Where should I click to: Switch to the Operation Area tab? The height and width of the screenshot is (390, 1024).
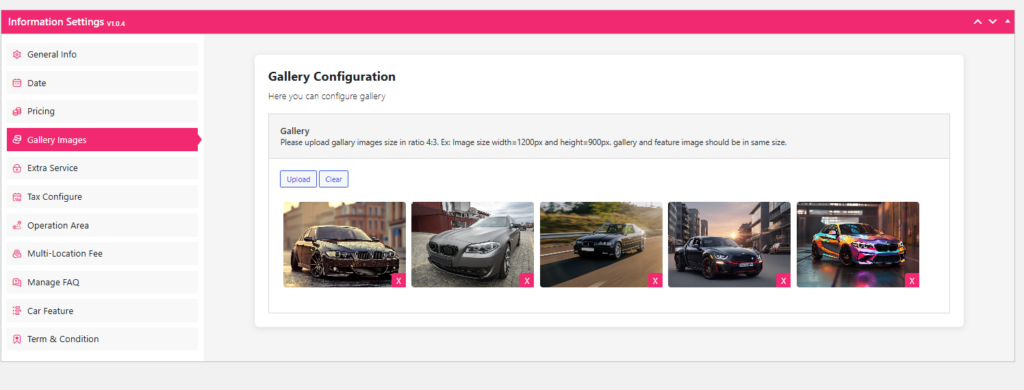102,225
